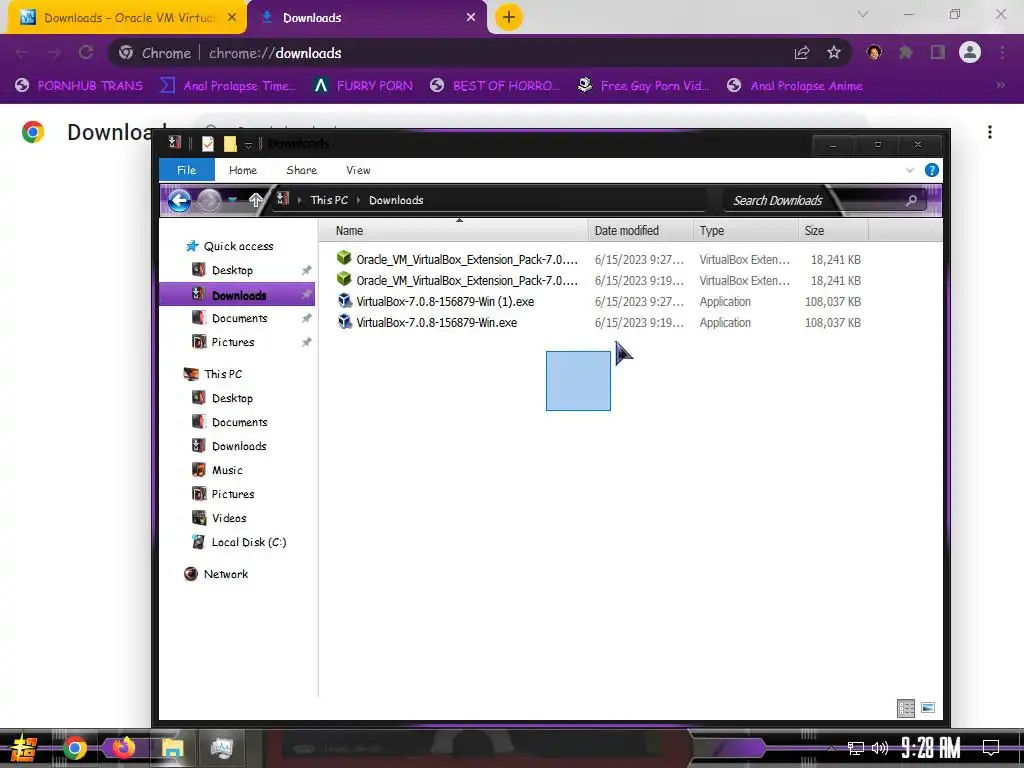Switch to the Downloads - Oracle VM VirtualBox Chrome tab
Viewport: 1024px width, 768px height.
pos(127,18)
